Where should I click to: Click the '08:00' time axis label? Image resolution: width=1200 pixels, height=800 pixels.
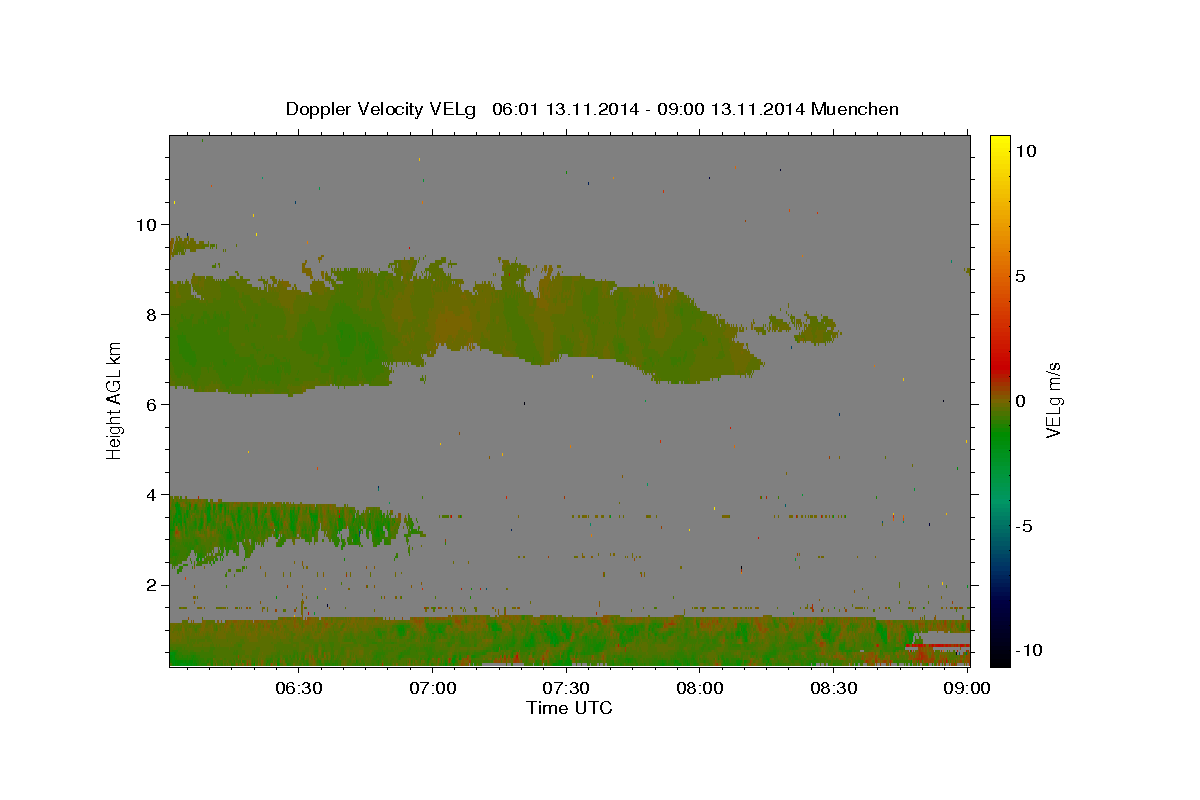click(700, 688)
